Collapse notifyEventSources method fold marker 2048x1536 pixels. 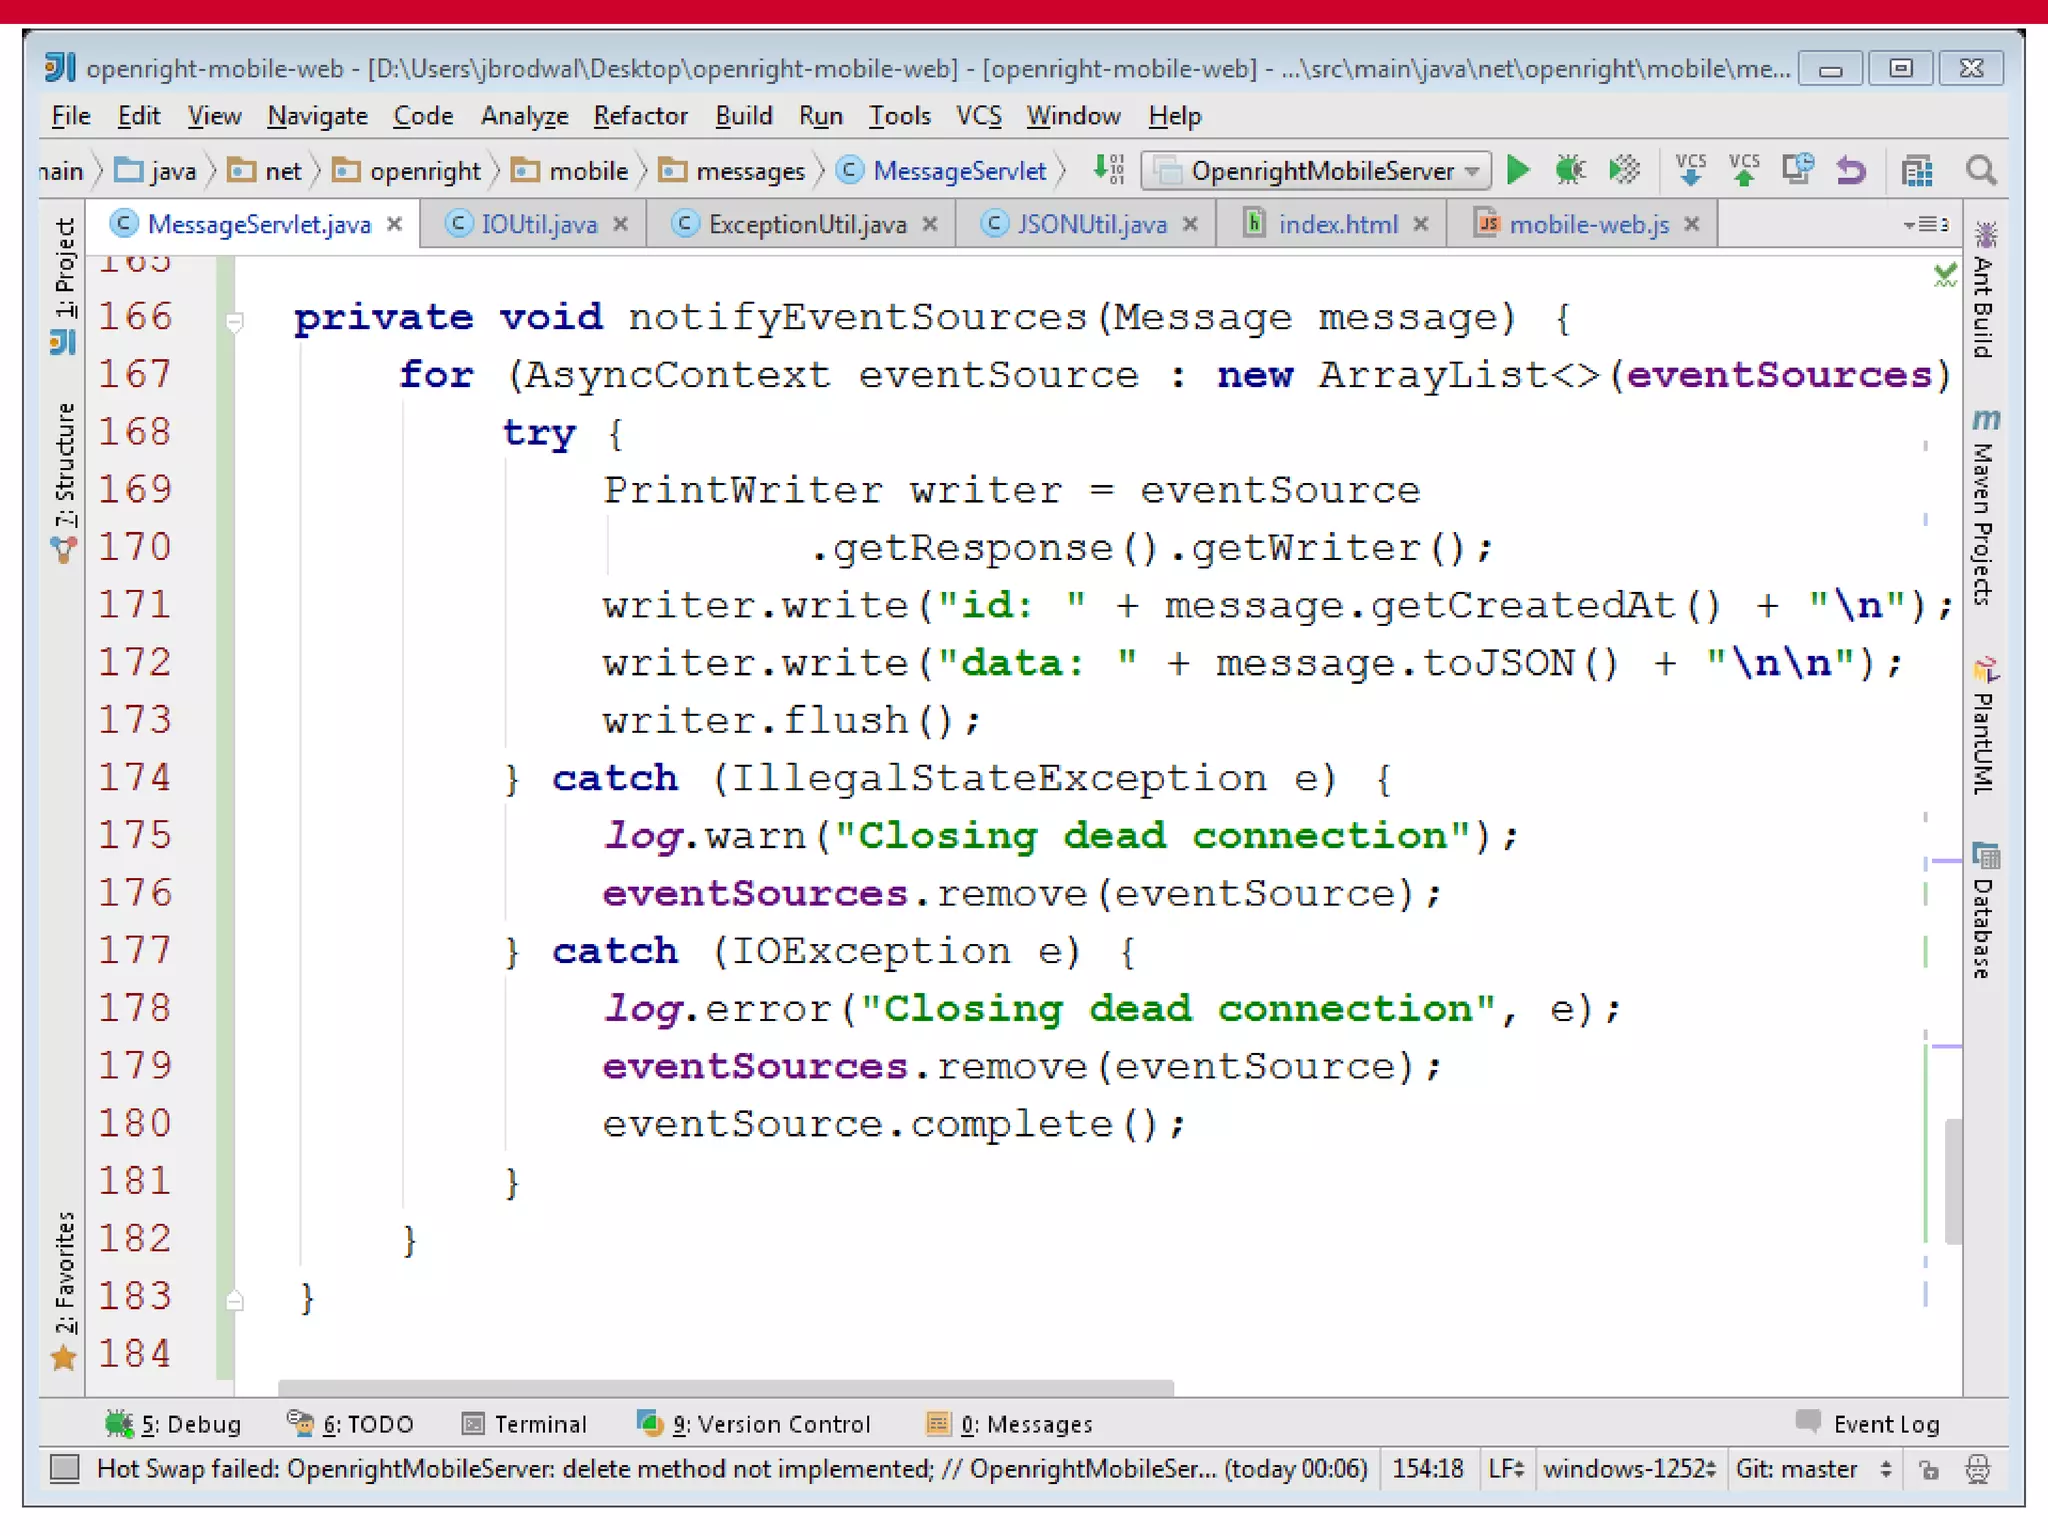click(x=235, y=322)
